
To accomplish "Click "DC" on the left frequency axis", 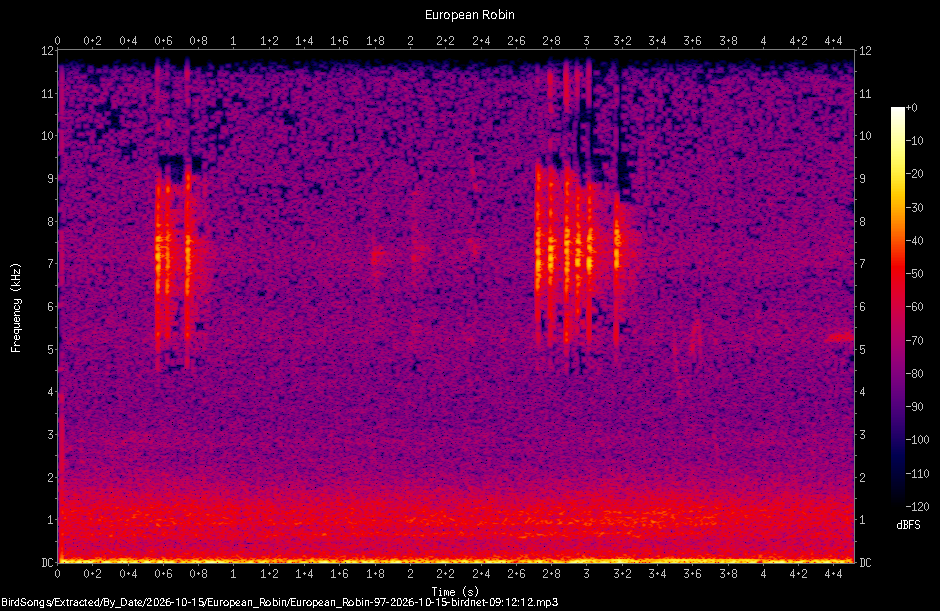I will pyautogui.click(x=47, y=562).
